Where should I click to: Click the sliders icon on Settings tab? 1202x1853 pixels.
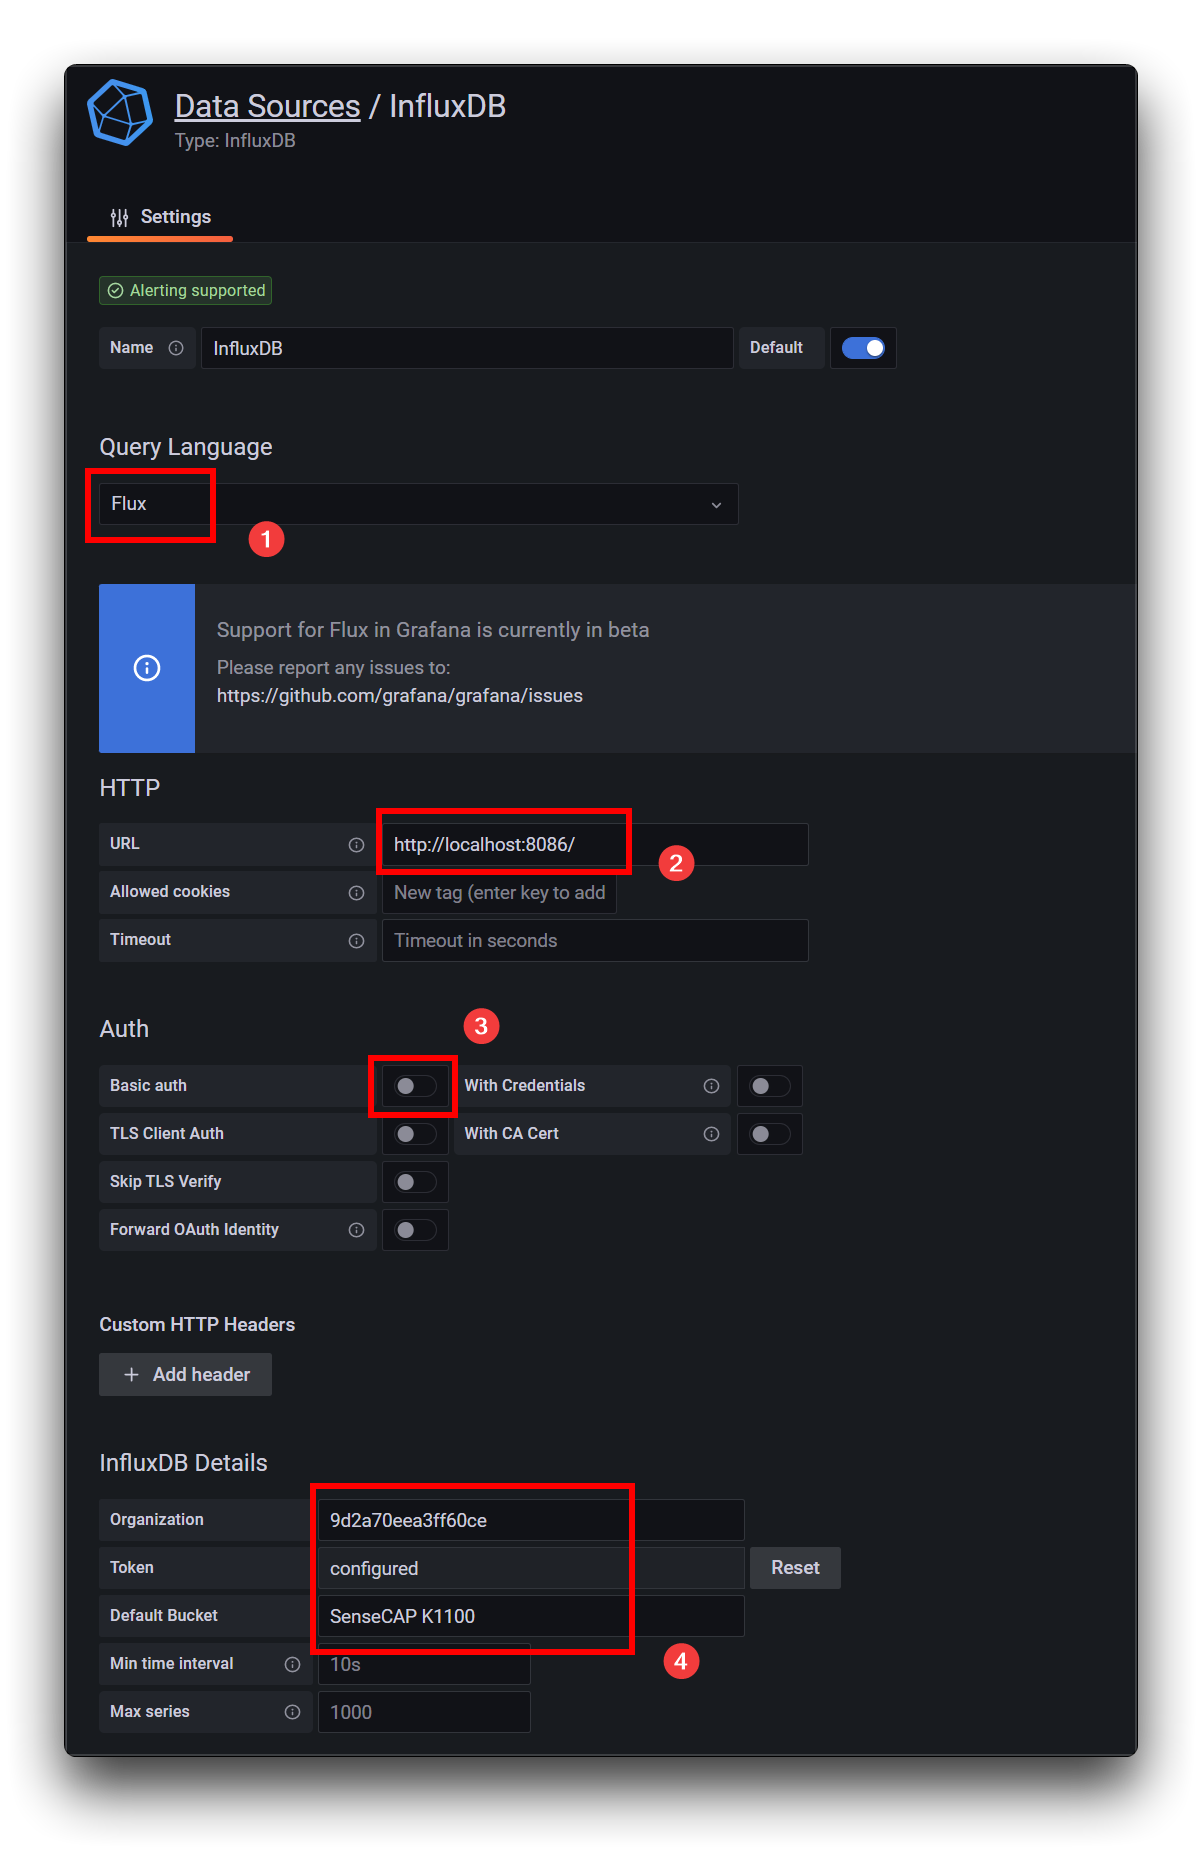pos(119,218)
